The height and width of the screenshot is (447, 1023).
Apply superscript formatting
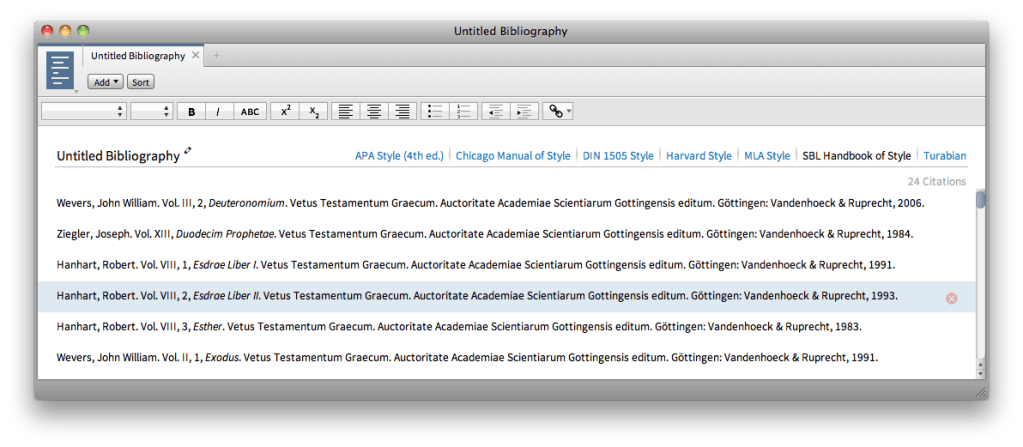tap(285, 112)
